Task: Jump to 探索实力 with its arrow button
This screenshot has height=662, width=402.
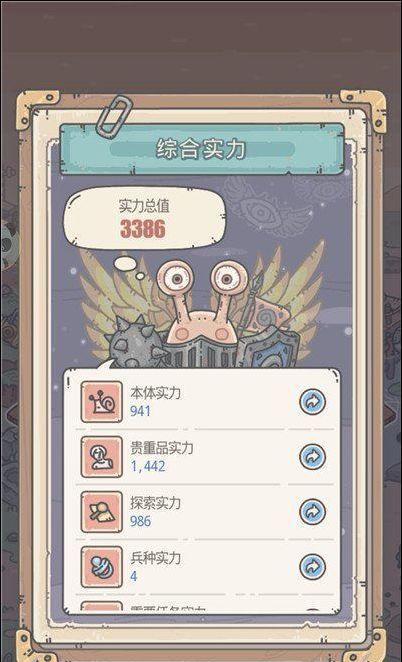Action: click(312, 512)
